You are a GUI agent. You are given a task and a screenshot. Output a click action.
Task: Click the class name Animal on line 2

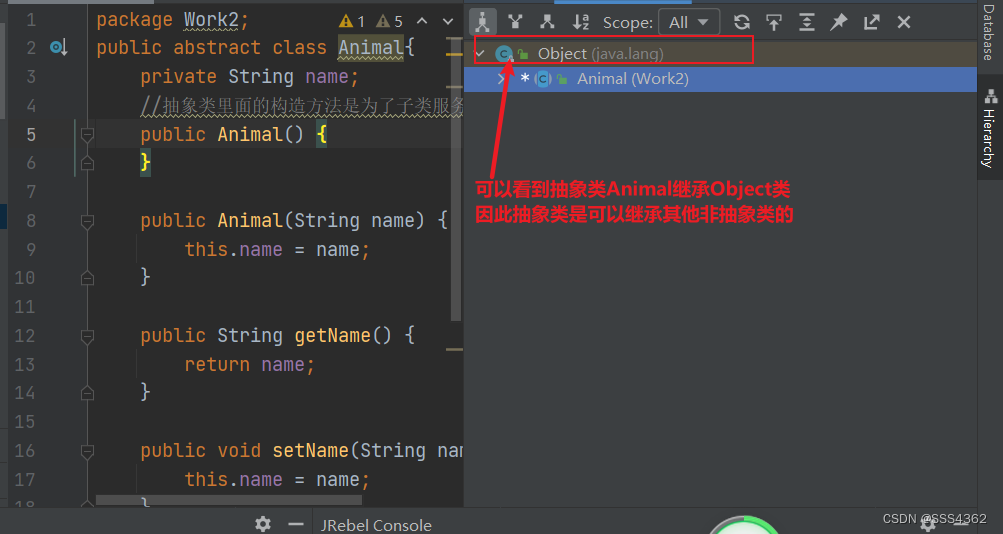(370, 48)
